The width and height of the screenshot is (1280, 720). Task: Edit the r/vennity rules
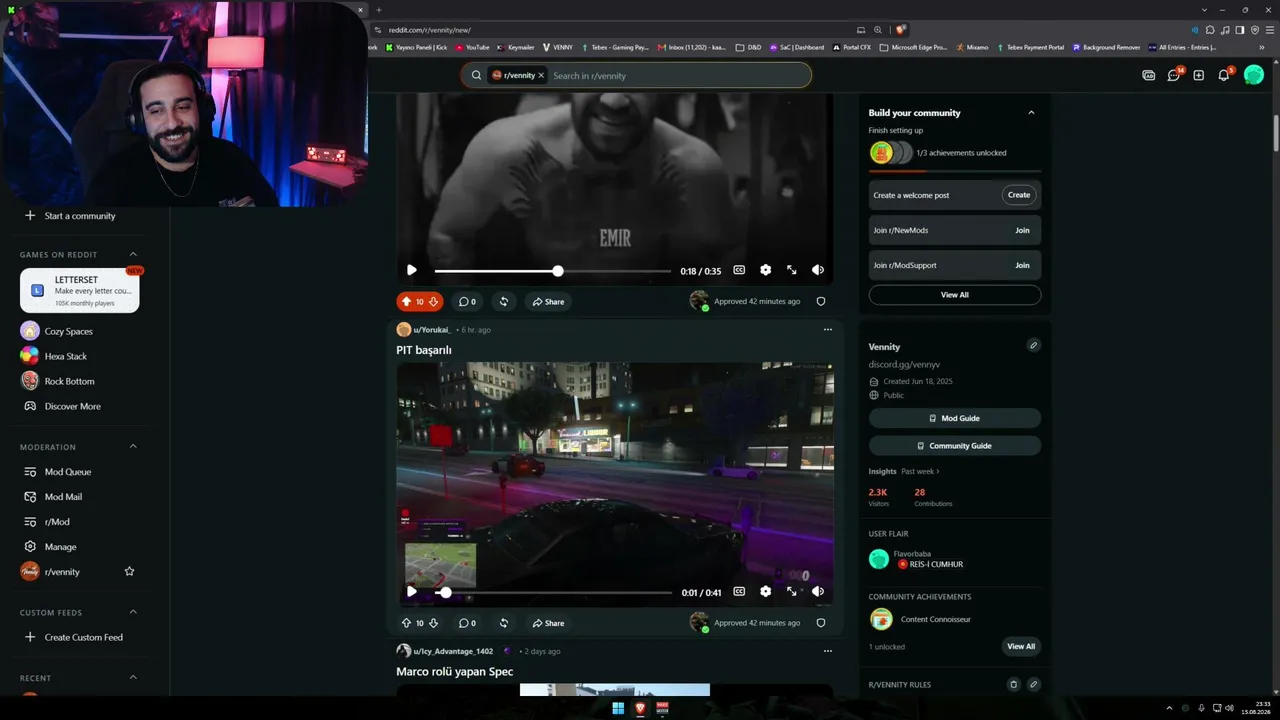1034,685
